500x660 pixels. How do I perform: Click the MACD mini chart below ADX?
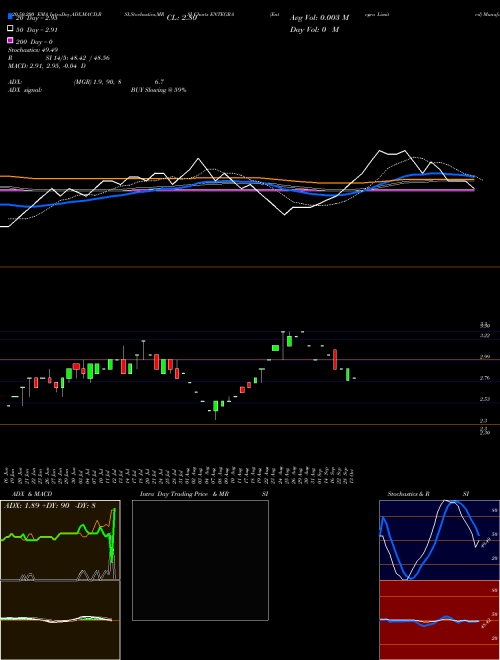(x=60, y=620)
